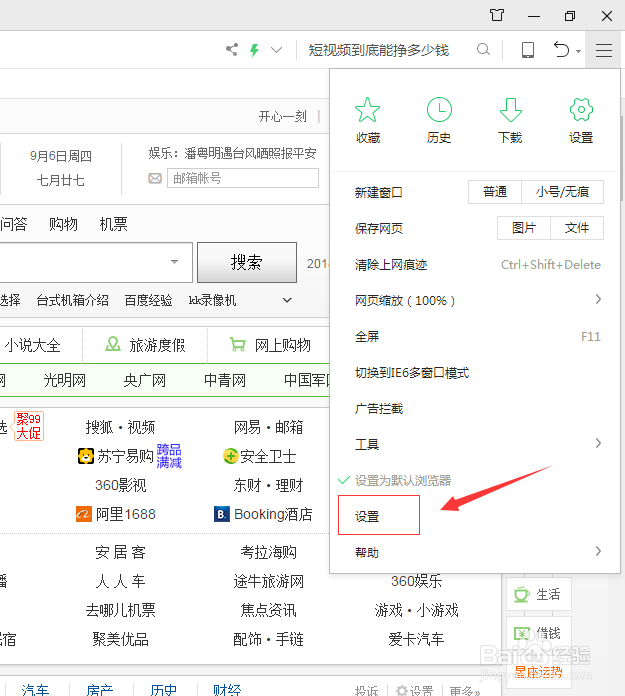Screen dimensions: 625x696
Task: Click 阿里1688 orange icon
Action: 83,514
